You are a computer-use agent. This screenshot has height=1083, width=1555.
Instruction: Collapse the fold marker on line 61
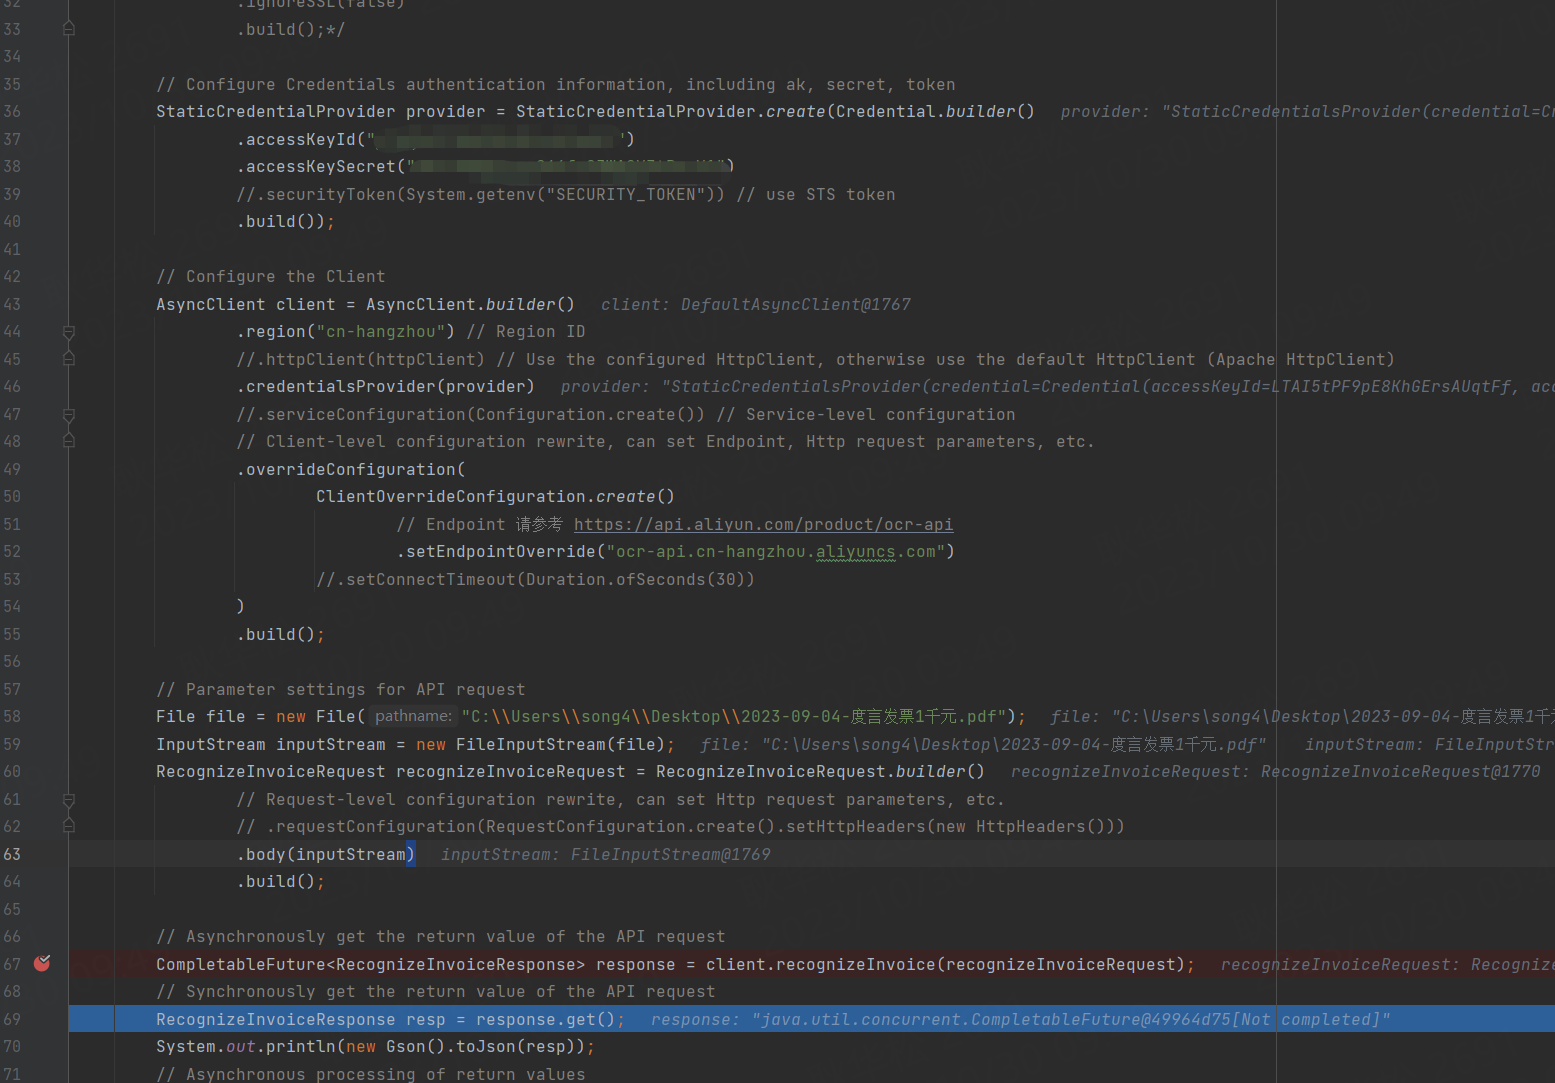pos(69,799)
